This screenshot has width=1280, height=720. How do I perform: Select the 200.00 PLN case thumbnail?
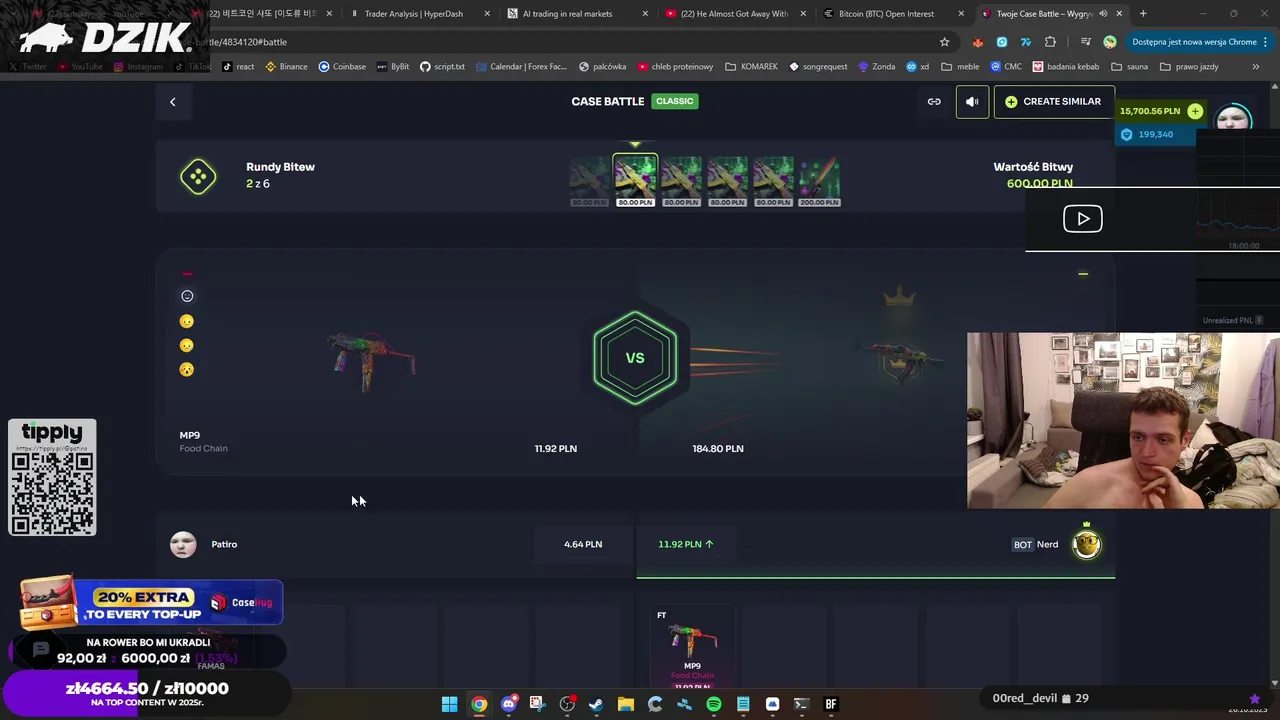pyautogui.click(x=819, y=181)
